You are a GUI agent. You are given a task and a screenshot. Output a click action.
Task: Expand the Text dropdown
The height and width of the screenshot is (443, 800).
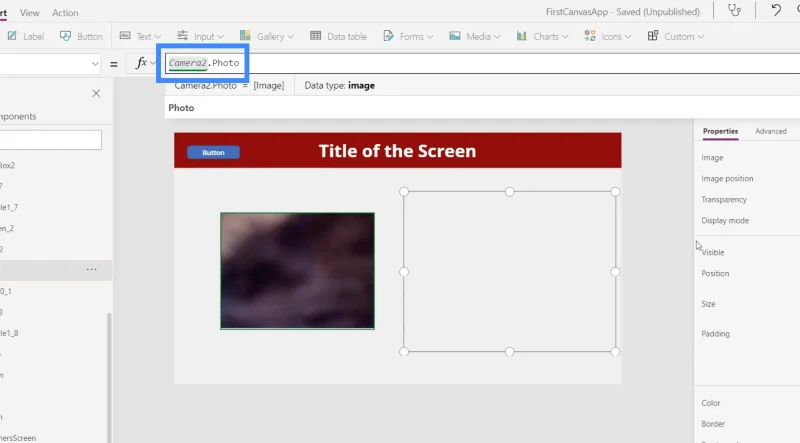[x=140, y=36]
